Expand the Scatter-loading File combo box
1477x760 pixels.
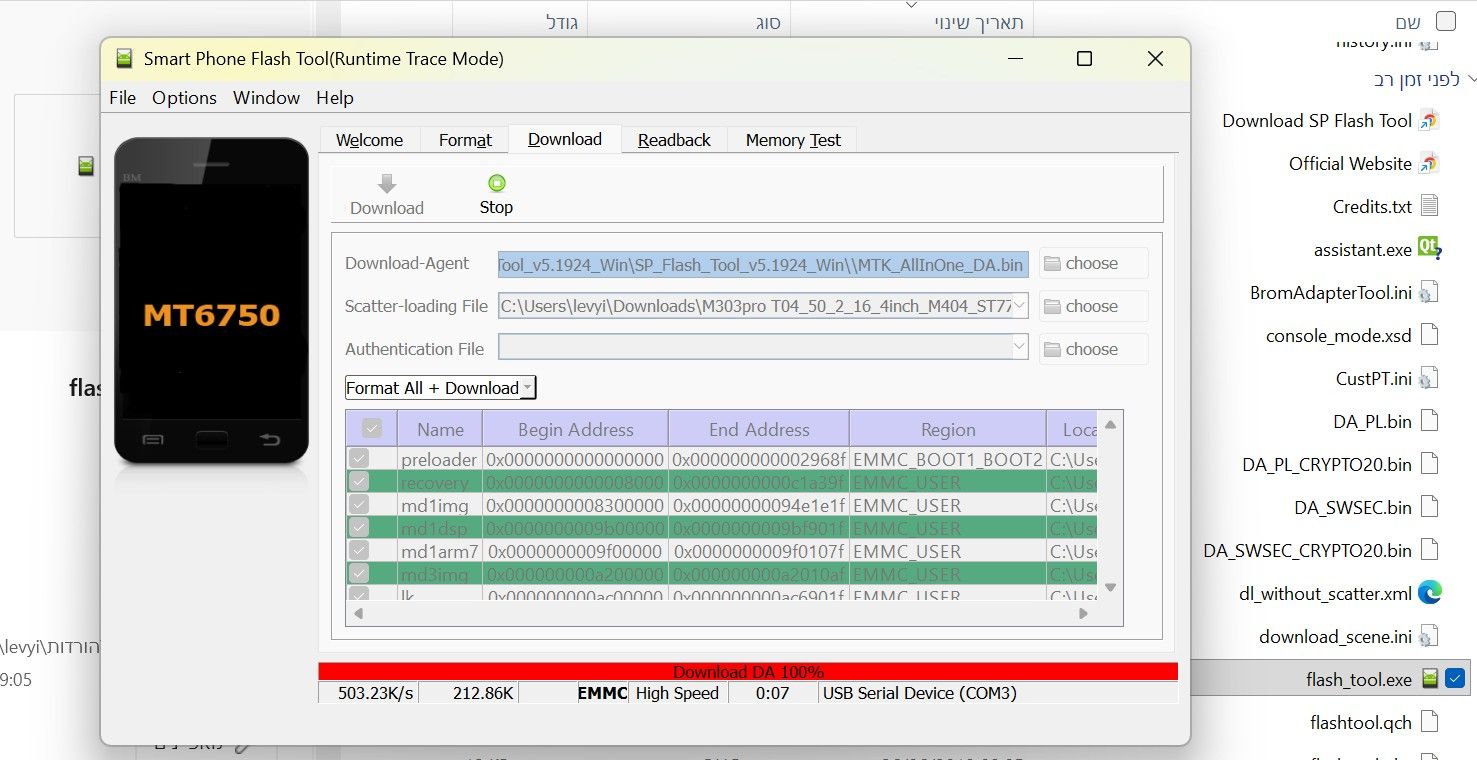click(1019, 306)
